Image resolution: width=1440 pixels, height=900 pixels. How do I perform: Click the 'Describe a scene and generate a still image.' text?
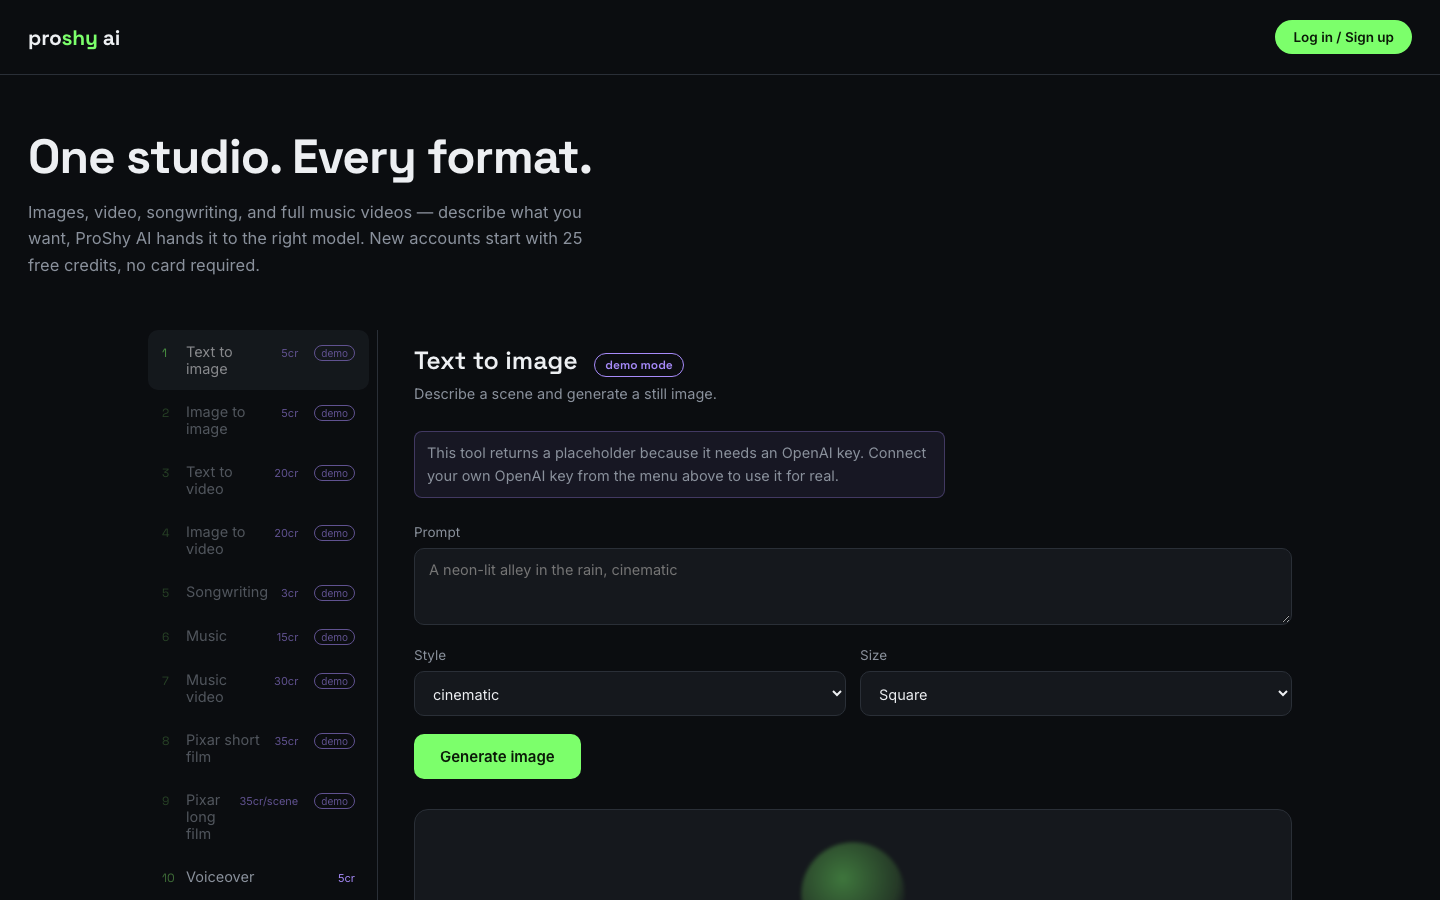(x=565, y=394)
